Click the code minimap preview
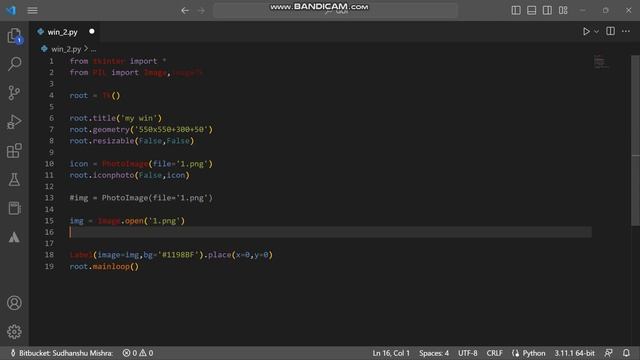Screen dimensions: 640x360 pyautogui.click(x=600, y=62)
